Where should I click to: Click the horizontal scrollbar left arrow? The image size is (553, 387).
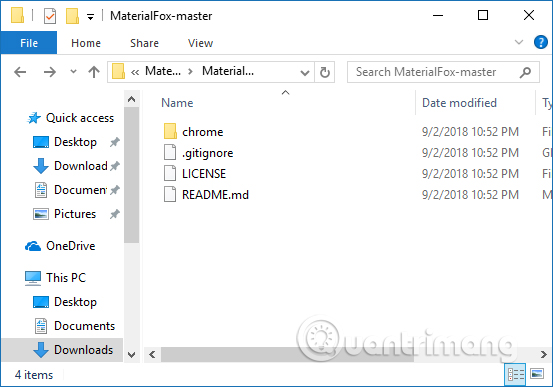coord(152,354)
